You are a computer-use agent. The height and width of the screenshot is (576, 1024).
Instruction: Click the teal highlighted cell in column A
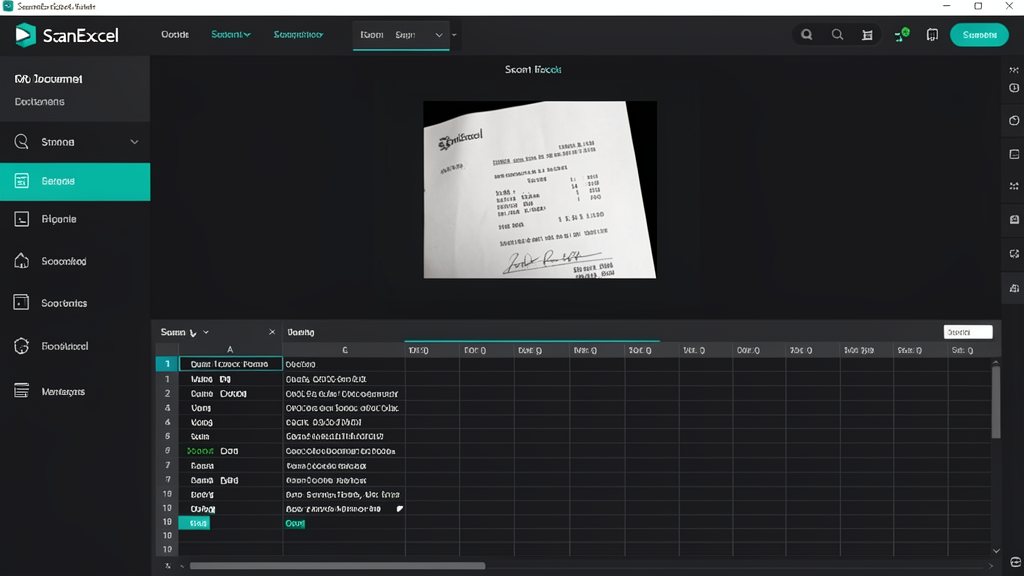[195, 523]
